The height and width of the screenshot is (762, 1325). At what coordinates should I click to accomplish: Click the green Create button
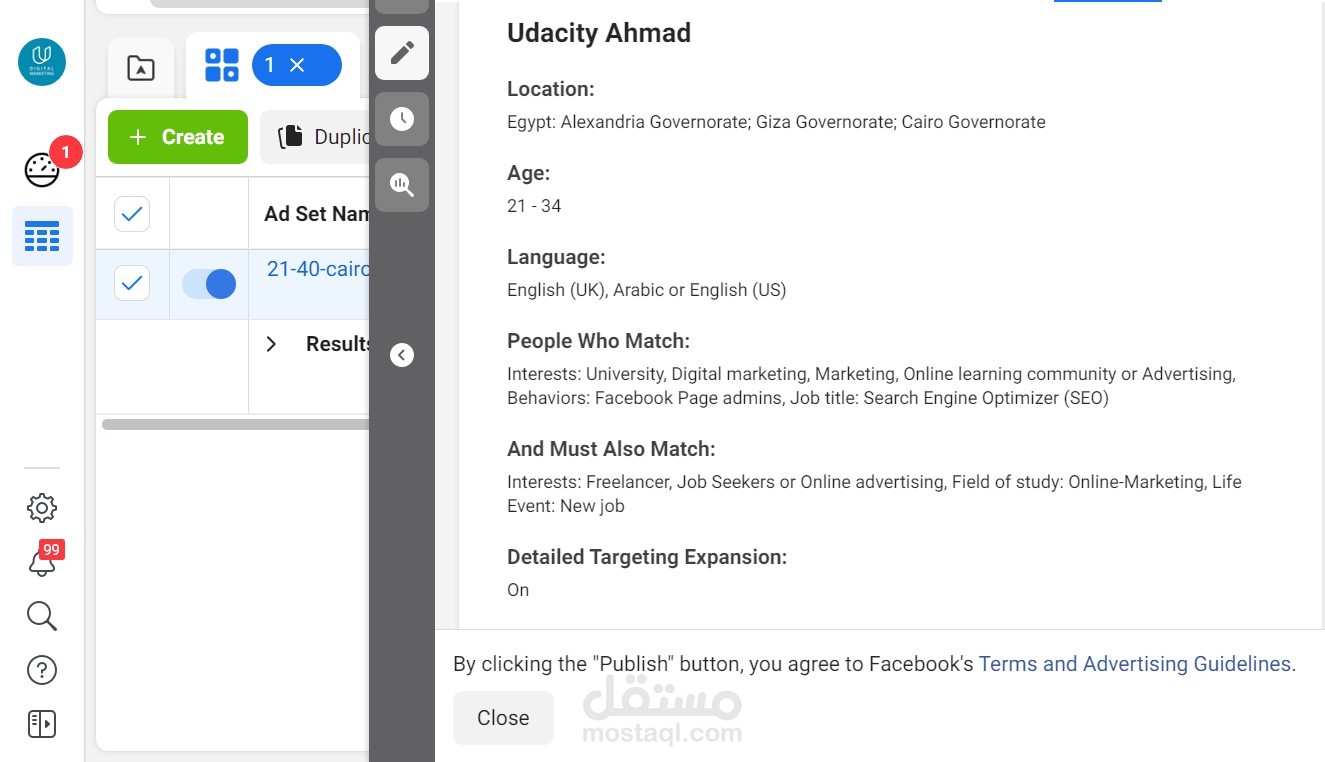pyautogui.click(x=178, y=137)
